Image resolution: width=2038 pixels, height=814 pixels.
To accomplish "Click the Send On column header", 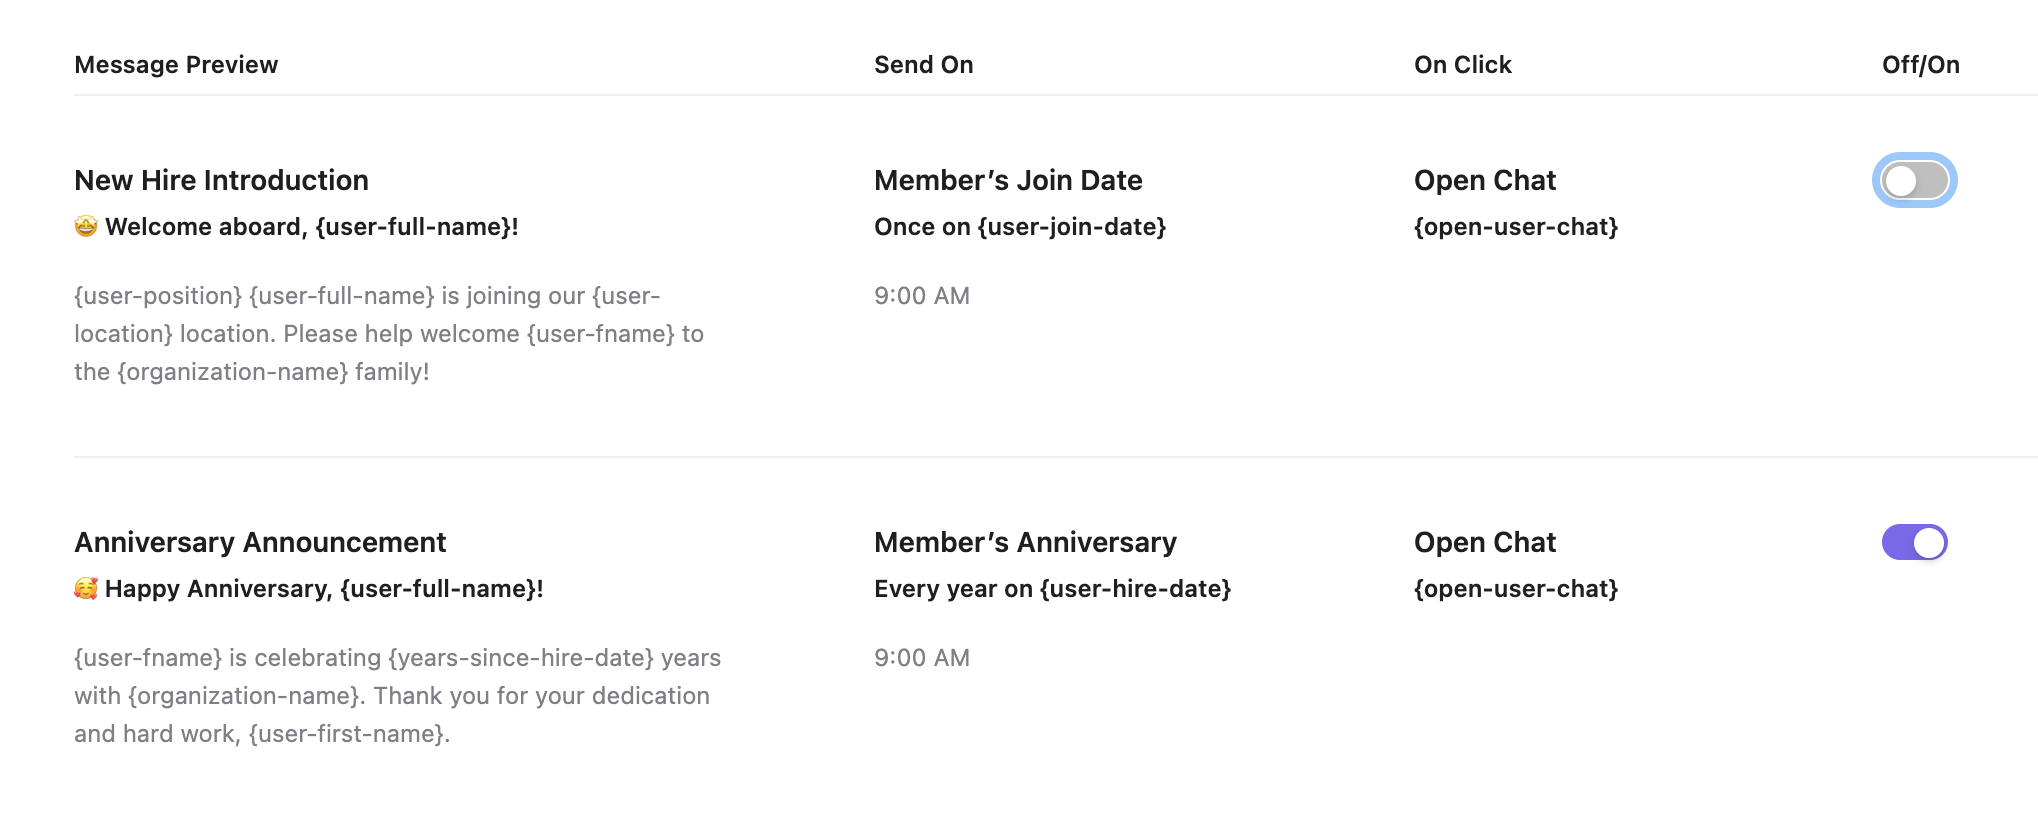I will click(923, 65).
